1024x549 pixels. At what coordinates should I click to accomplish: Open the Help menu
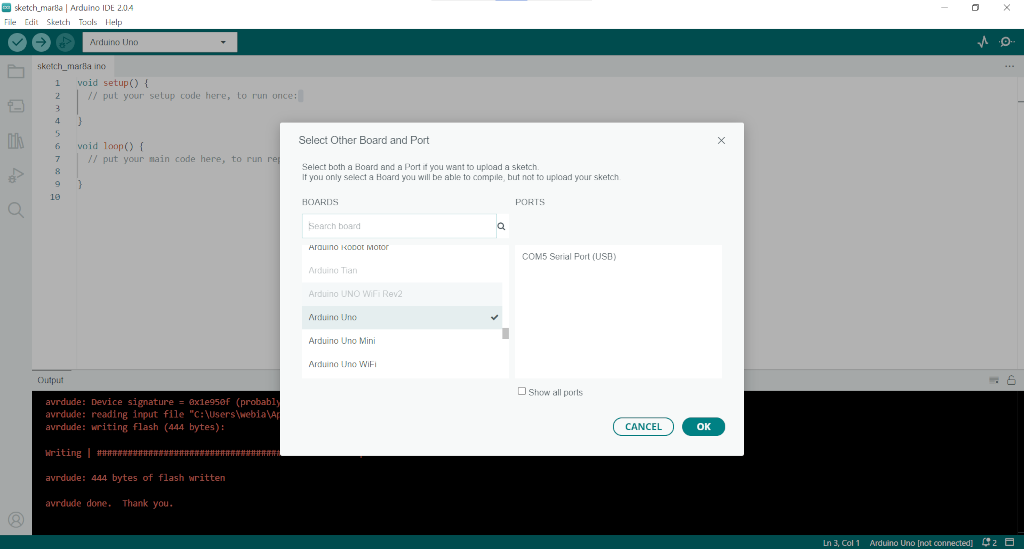pos(114,22)
